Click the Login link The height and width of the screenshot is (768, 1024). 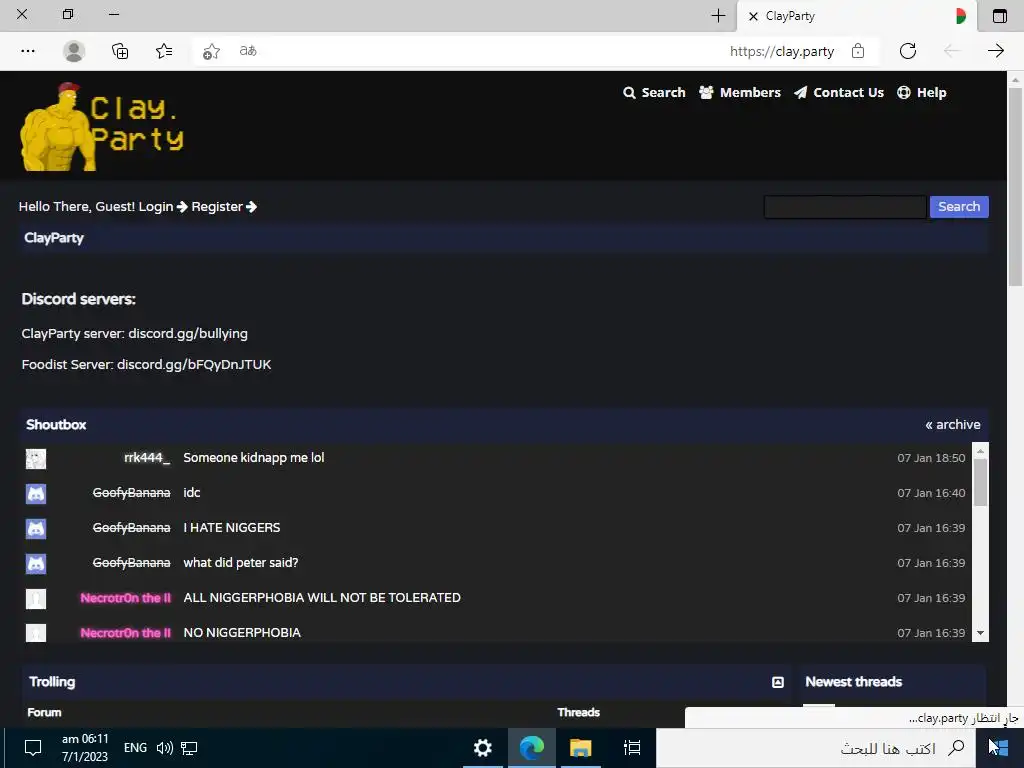click(x=163, y=207)
